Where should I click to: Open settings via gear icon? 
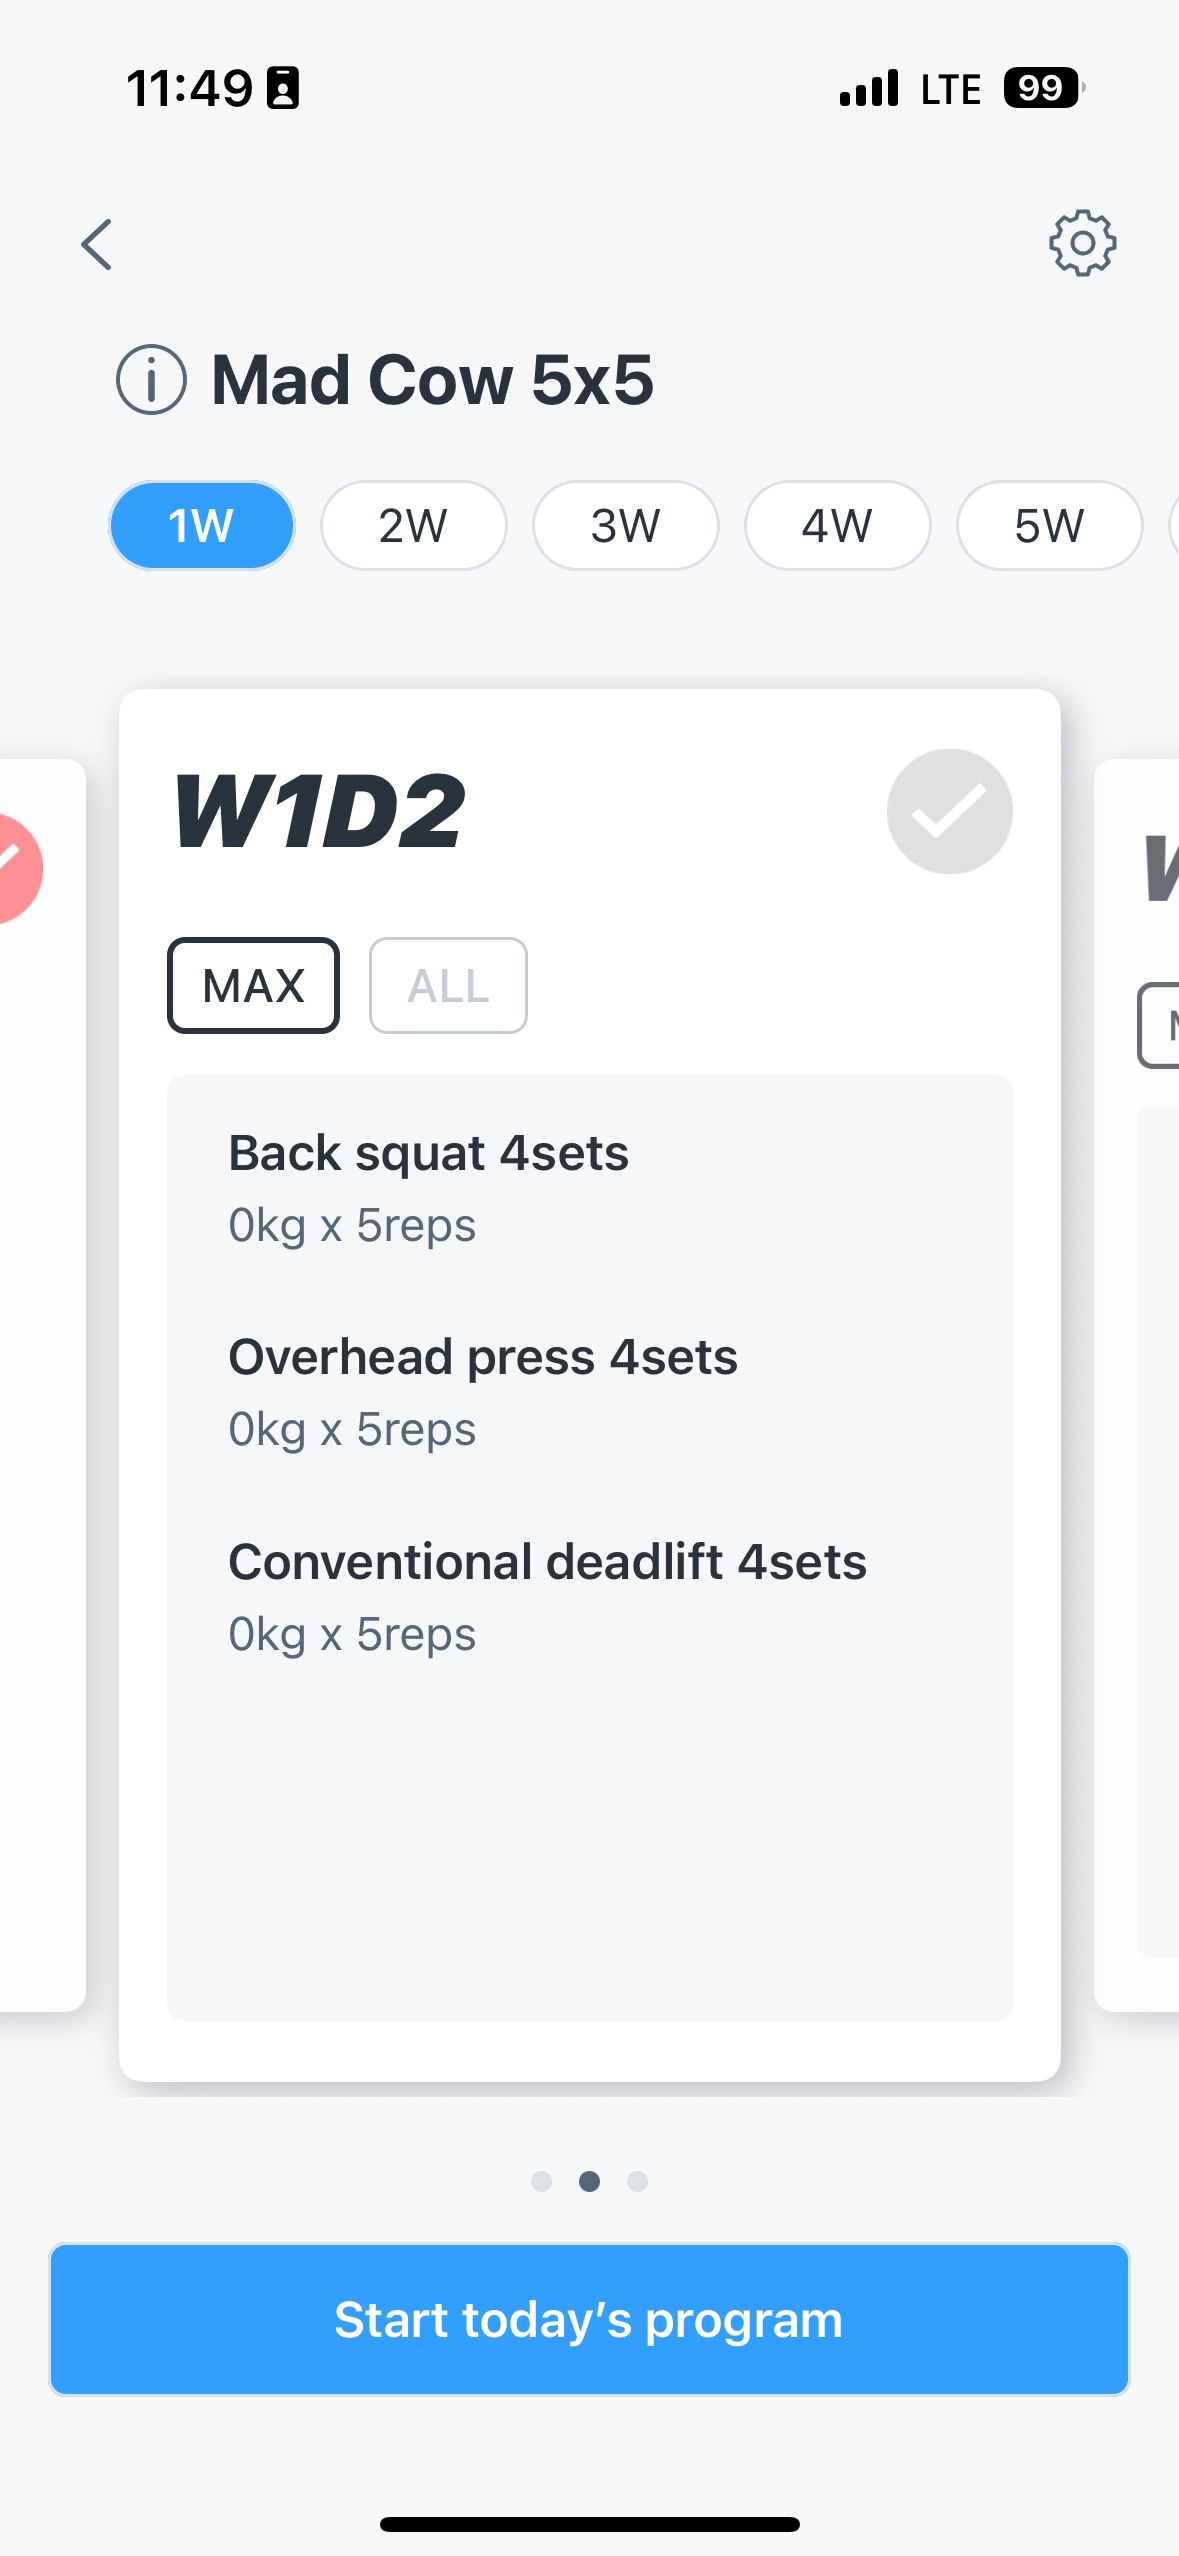pyautogui.click(x=1082, y=243)
